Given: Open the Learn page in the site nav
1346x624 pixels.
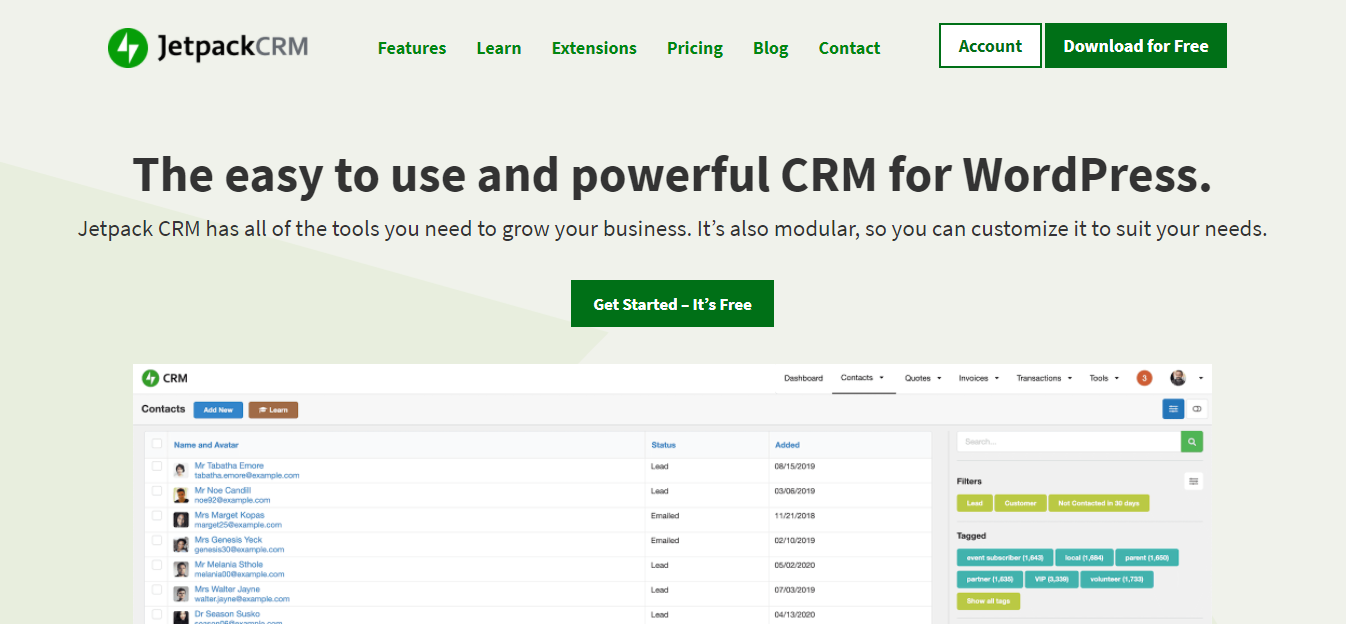Looking at the screenshot, I should pyautogui.click(x=499, y=48).
